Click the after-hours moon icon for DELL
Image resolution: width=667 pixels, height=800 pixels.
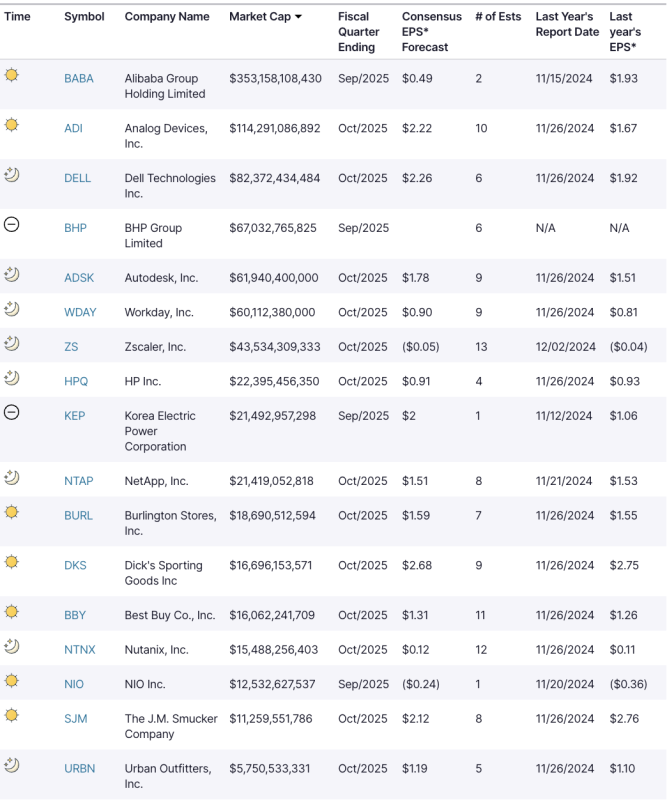[12, 175]
